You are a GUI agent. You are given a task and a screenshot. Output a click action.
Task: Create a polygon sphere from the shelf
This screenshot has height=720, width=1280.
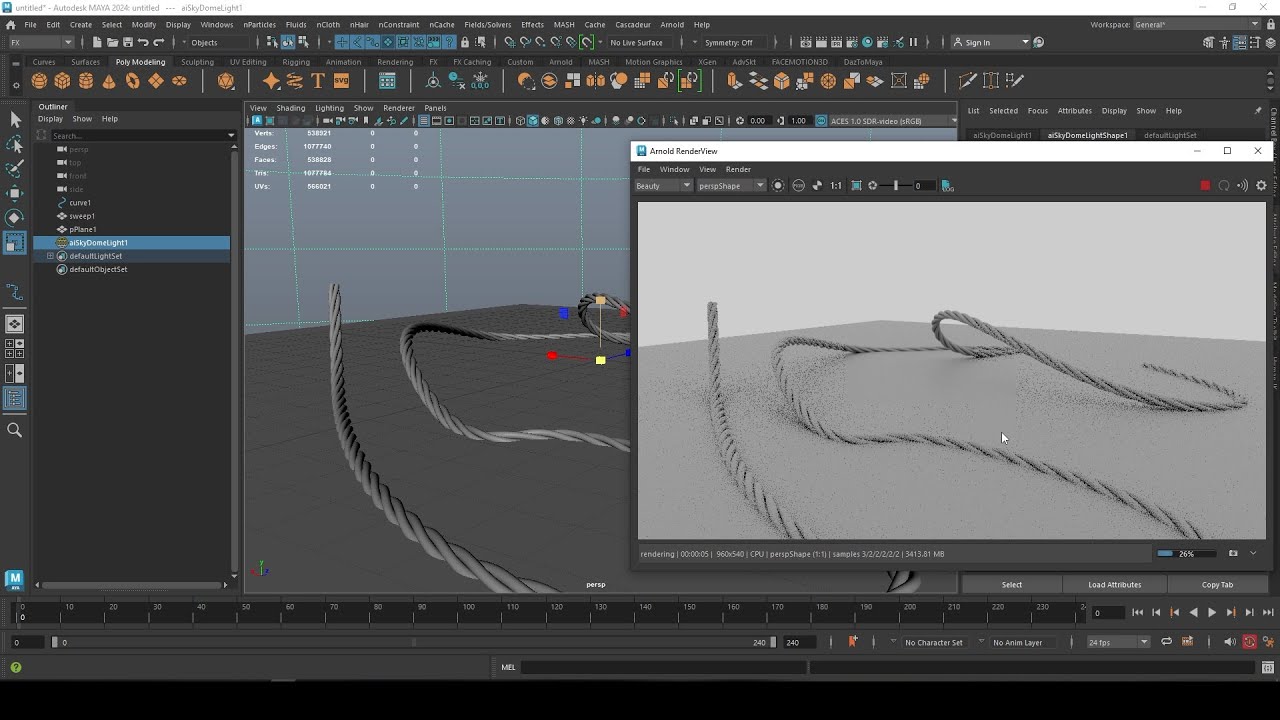tap(39, 81)
